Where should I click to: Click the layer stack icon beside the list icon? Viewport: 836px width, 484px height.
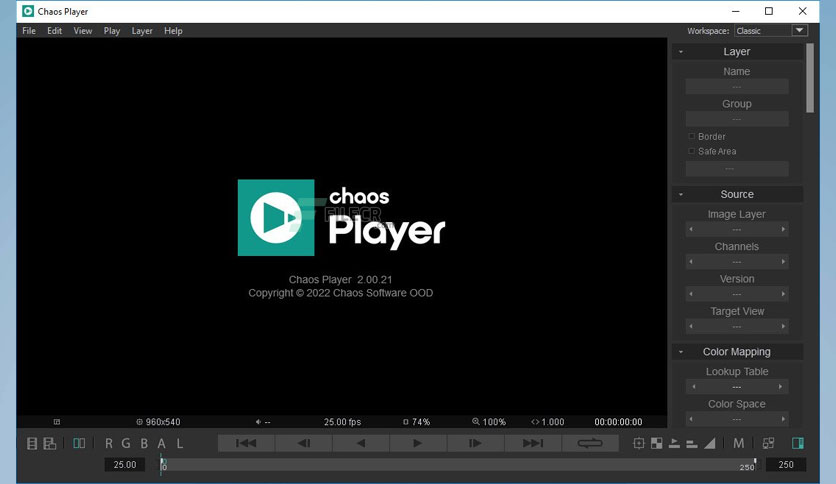pos(50,443)
